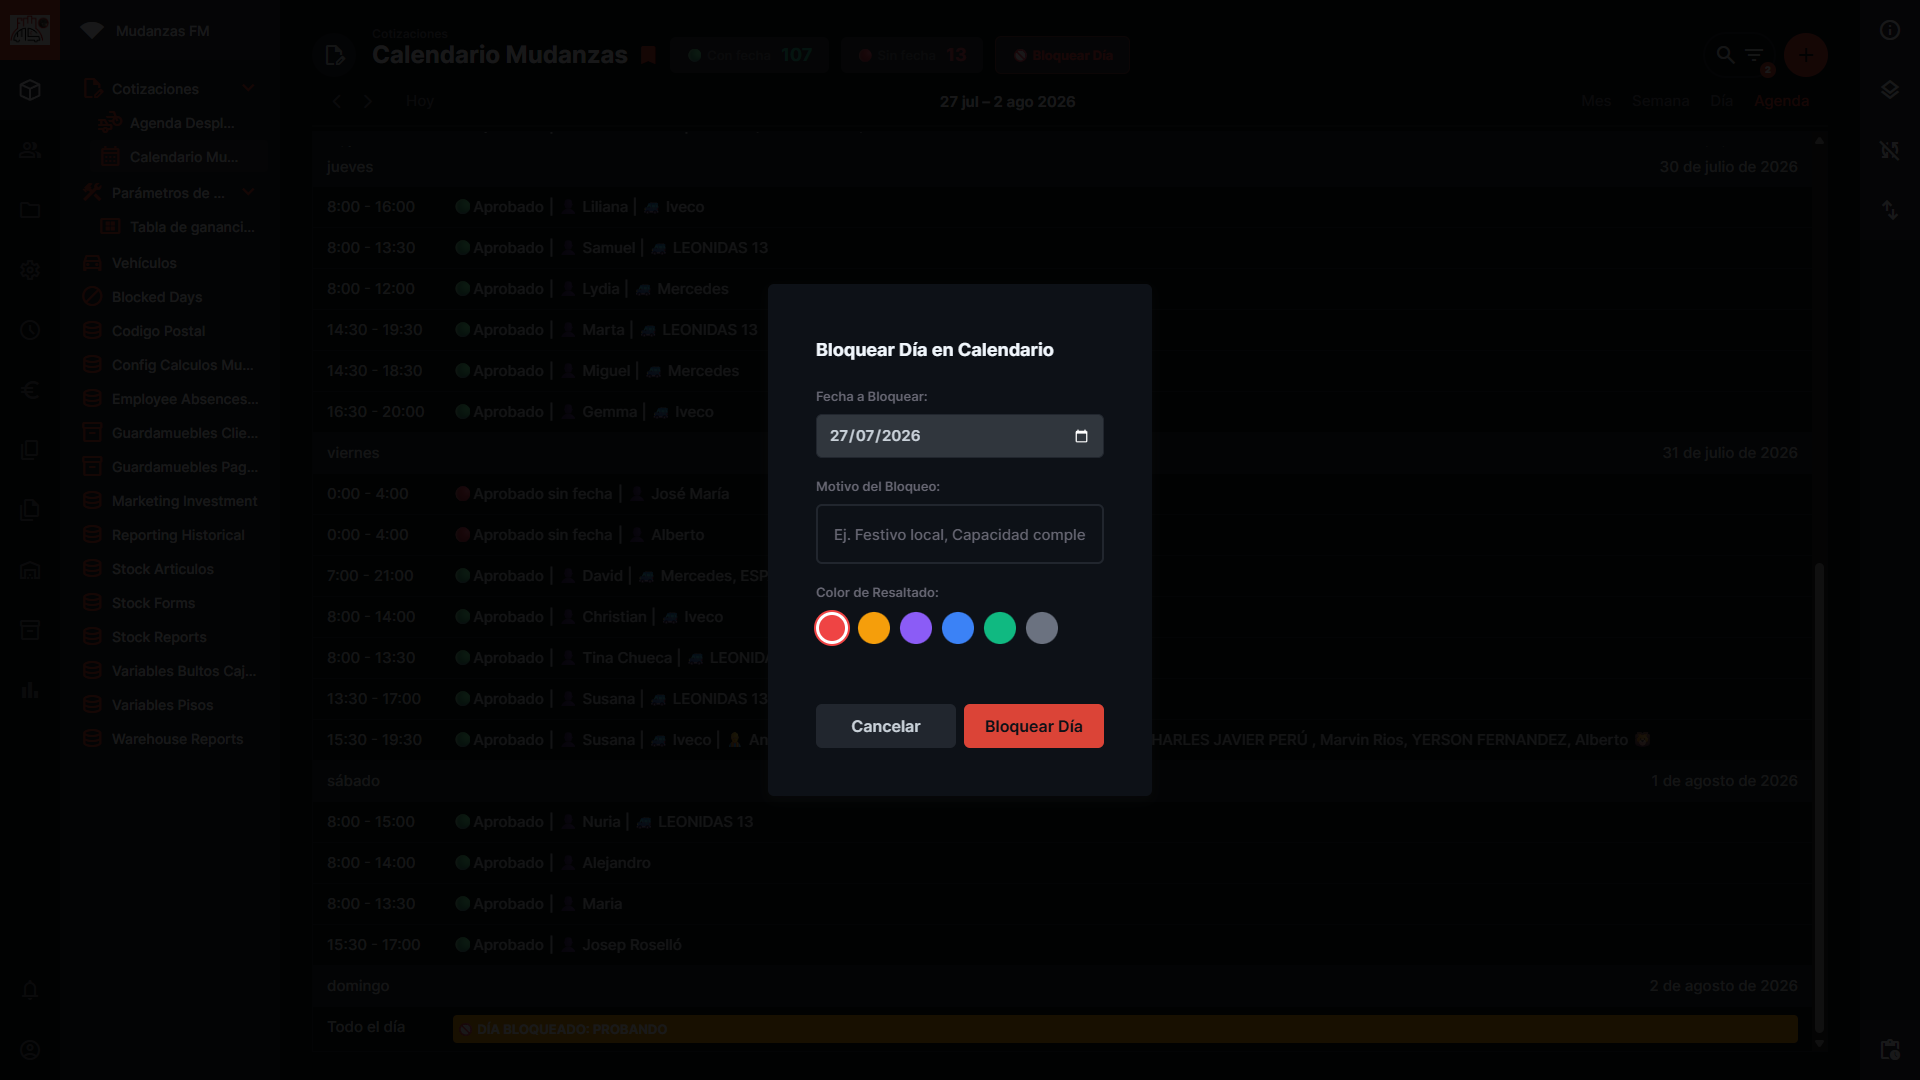Open Blocked Days in sidebar

(x=157, y=297)
